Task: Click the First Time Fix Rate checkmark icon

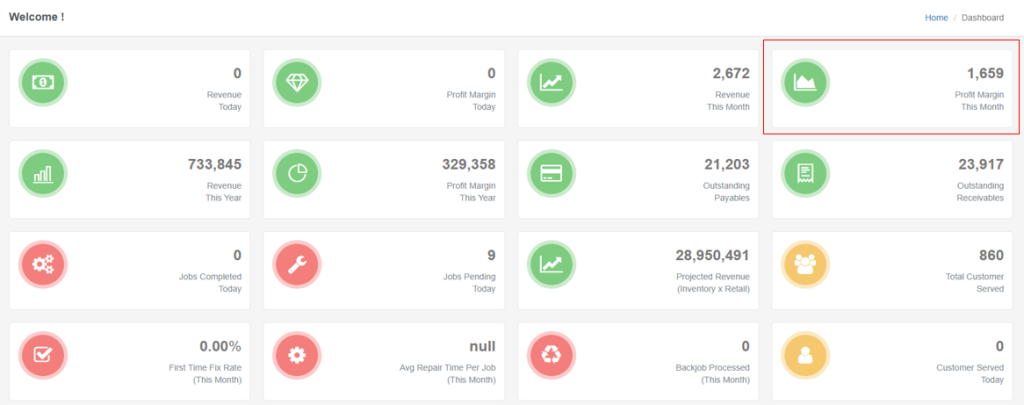Action: point(44,356)
